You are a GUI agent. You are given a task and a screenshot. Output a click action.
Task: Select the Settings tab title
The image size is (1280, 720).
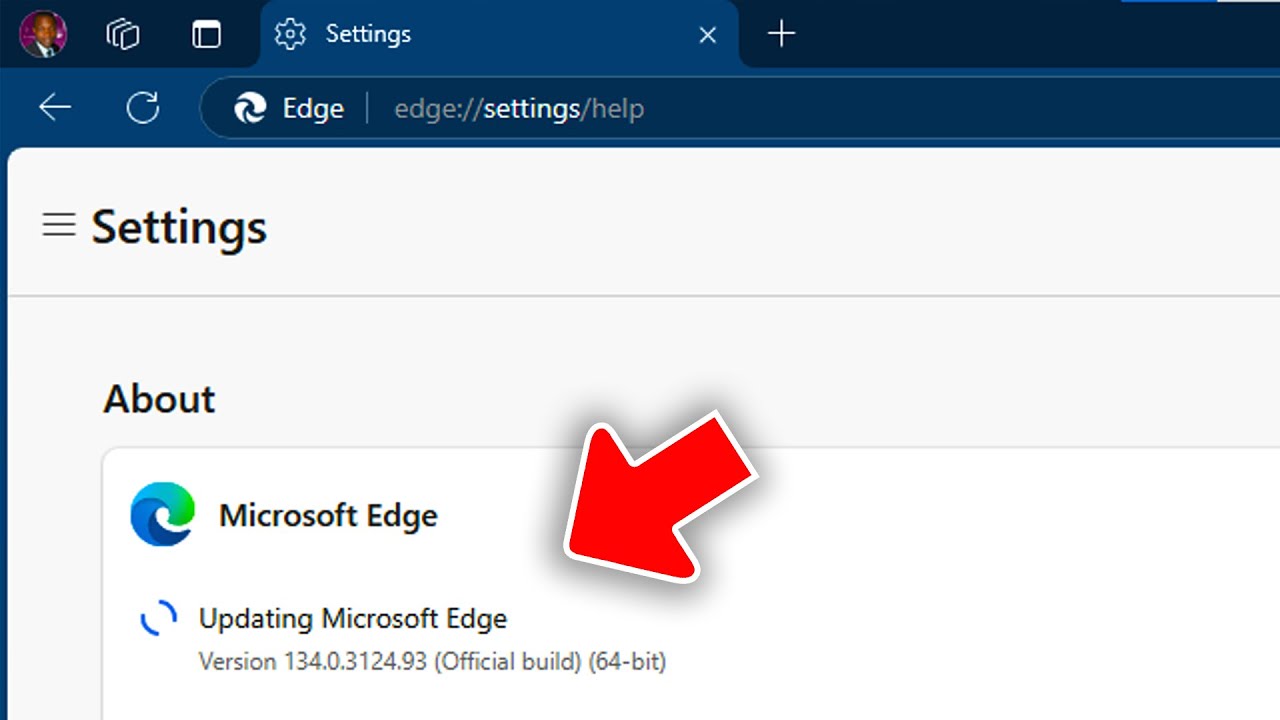point(368,34)
